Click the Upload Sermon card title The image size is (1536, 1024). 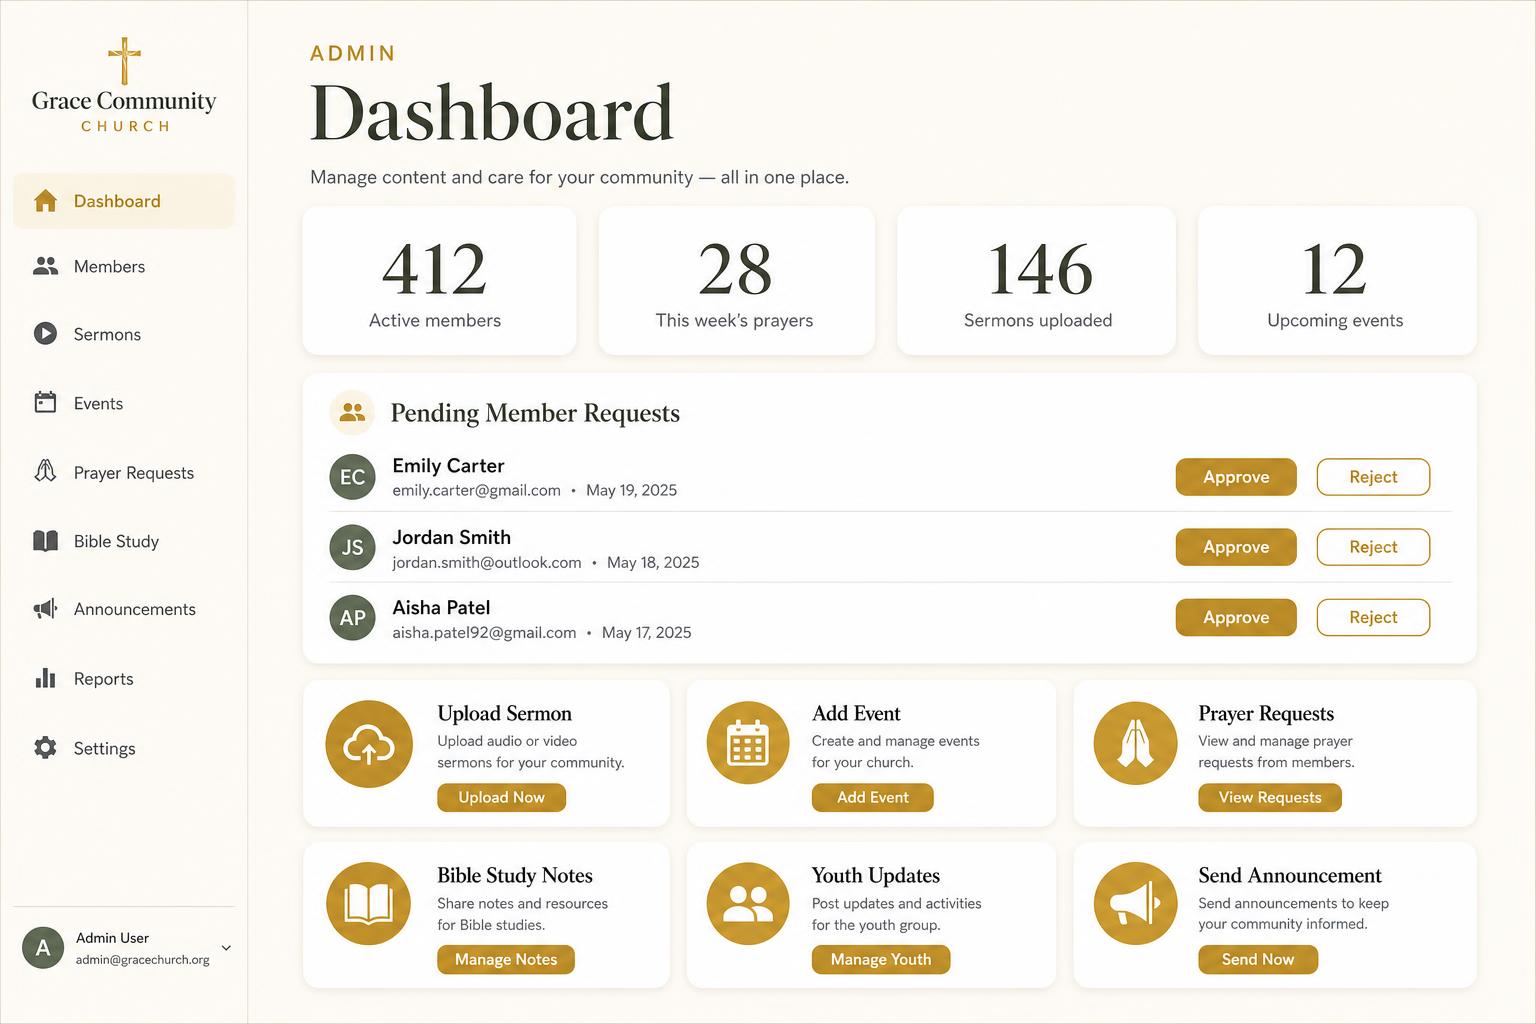coord(504,713)
